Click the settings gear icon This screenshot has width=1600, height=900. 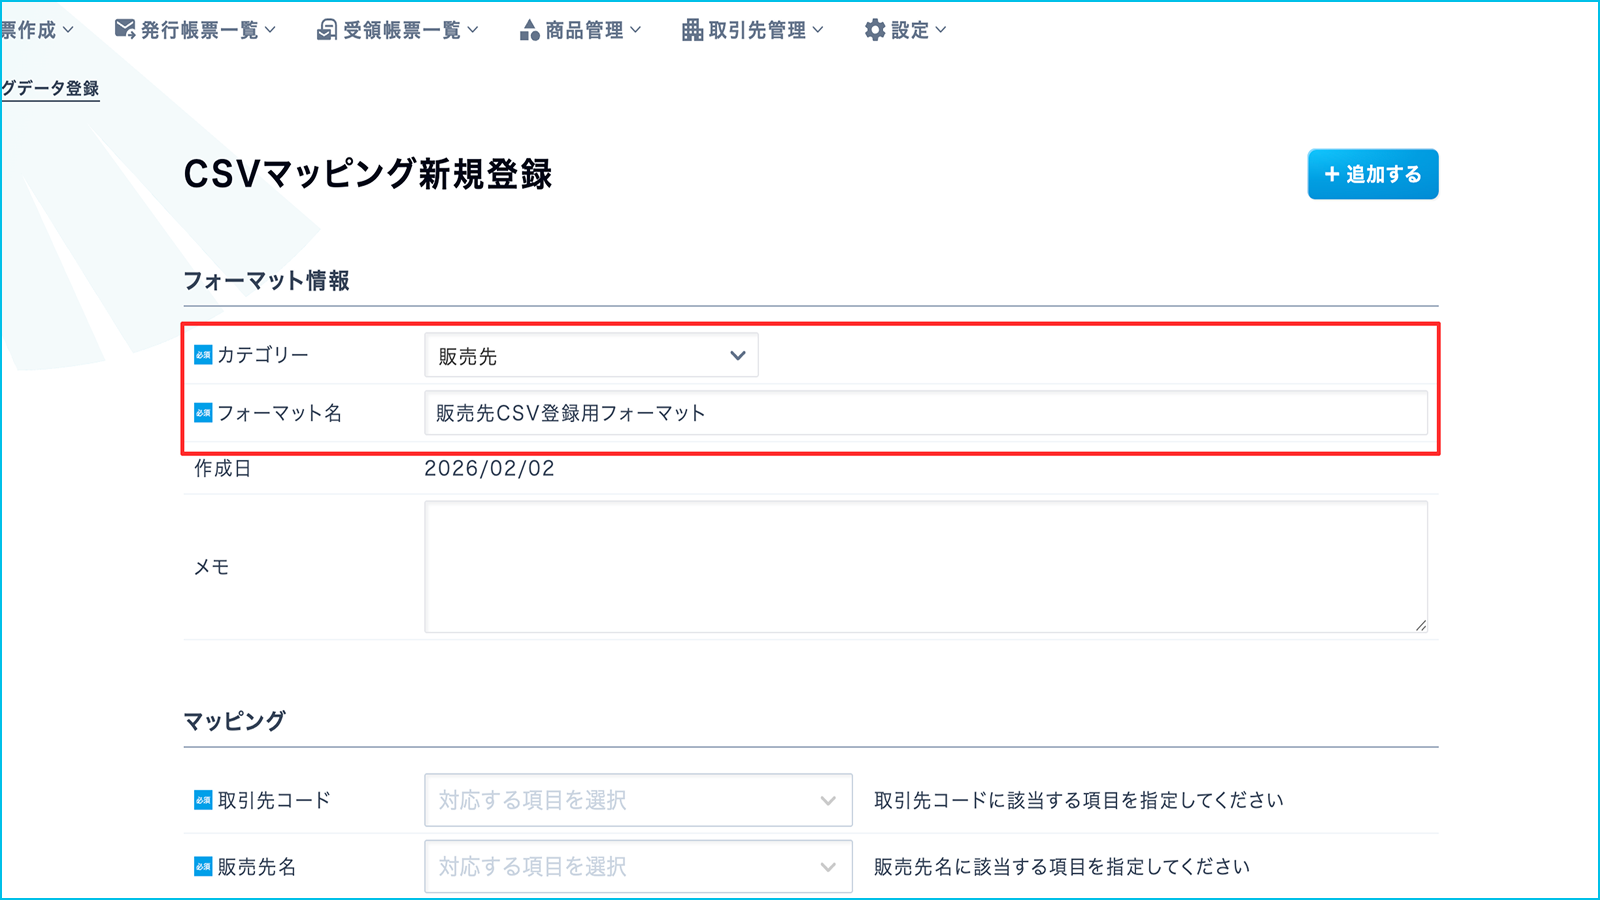[x=875, y=30]
